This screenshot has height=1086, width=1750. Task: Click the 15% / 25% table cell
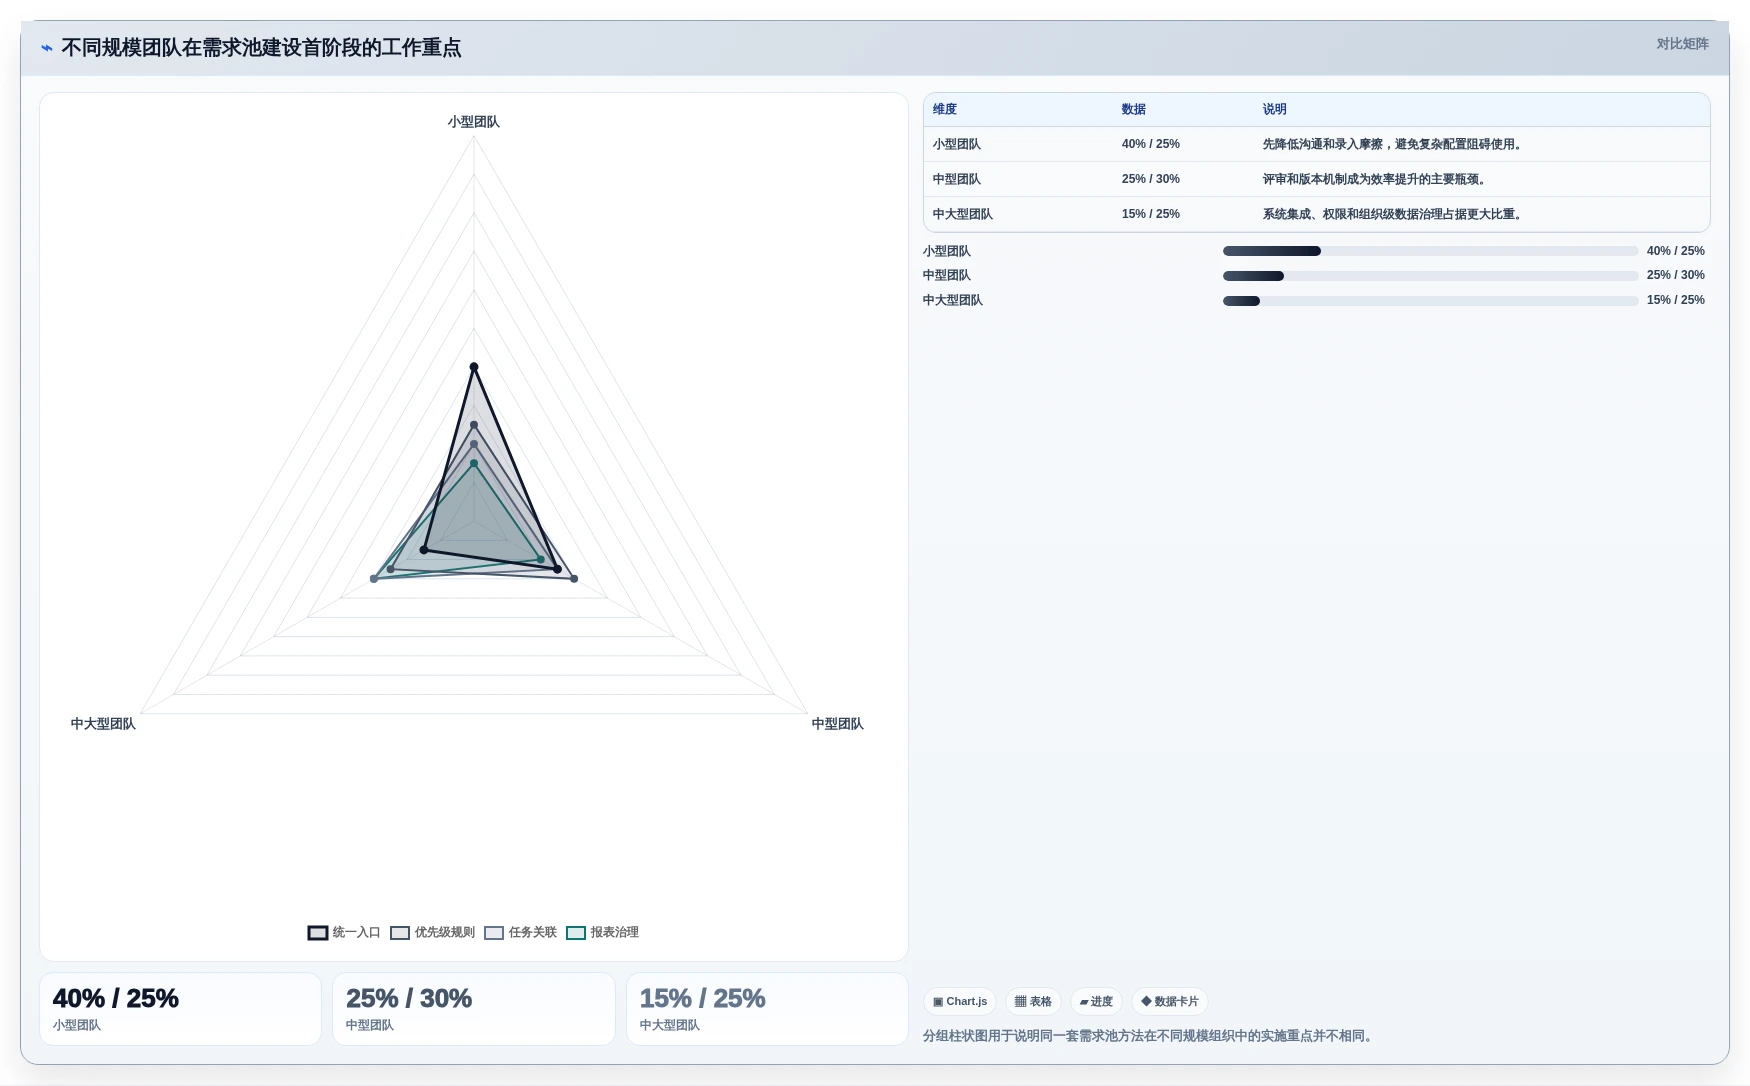(x=1151, y=214)
